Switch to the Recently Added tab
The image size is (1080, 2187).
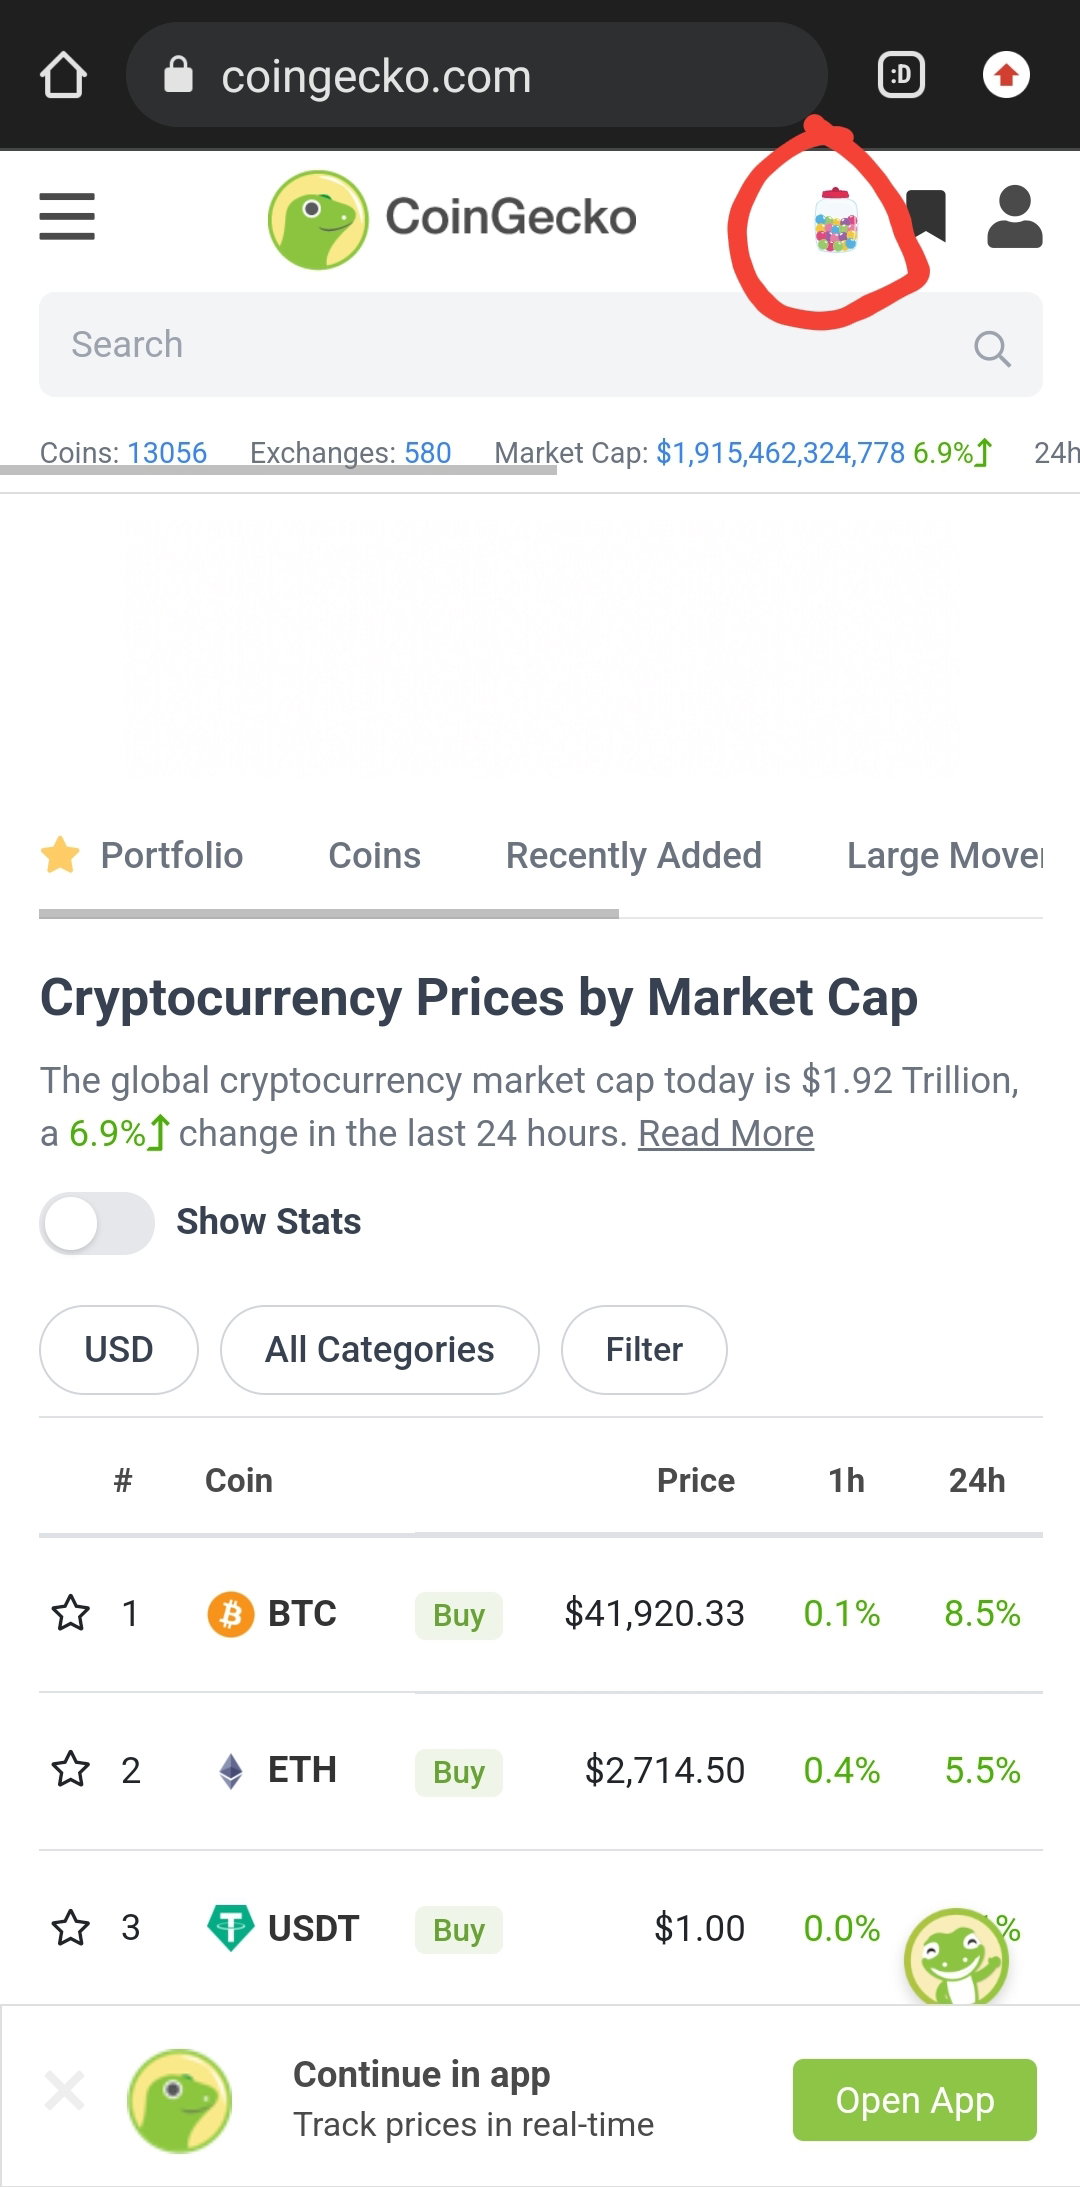[634, 856]
